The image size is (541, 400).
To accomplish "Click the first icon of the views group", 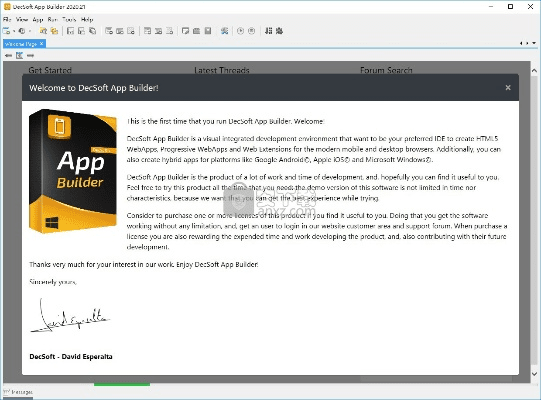I will [109, 31].
